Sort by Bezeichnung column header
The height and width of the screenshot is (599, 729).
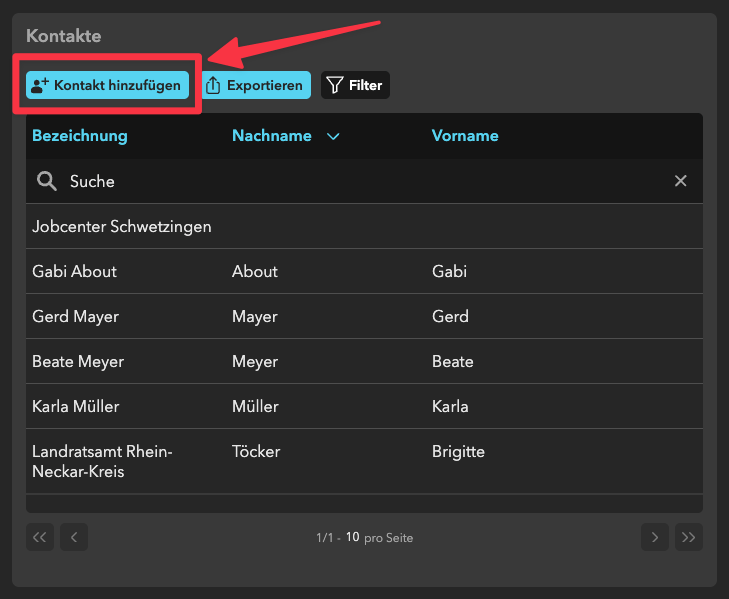click(80, 136)
